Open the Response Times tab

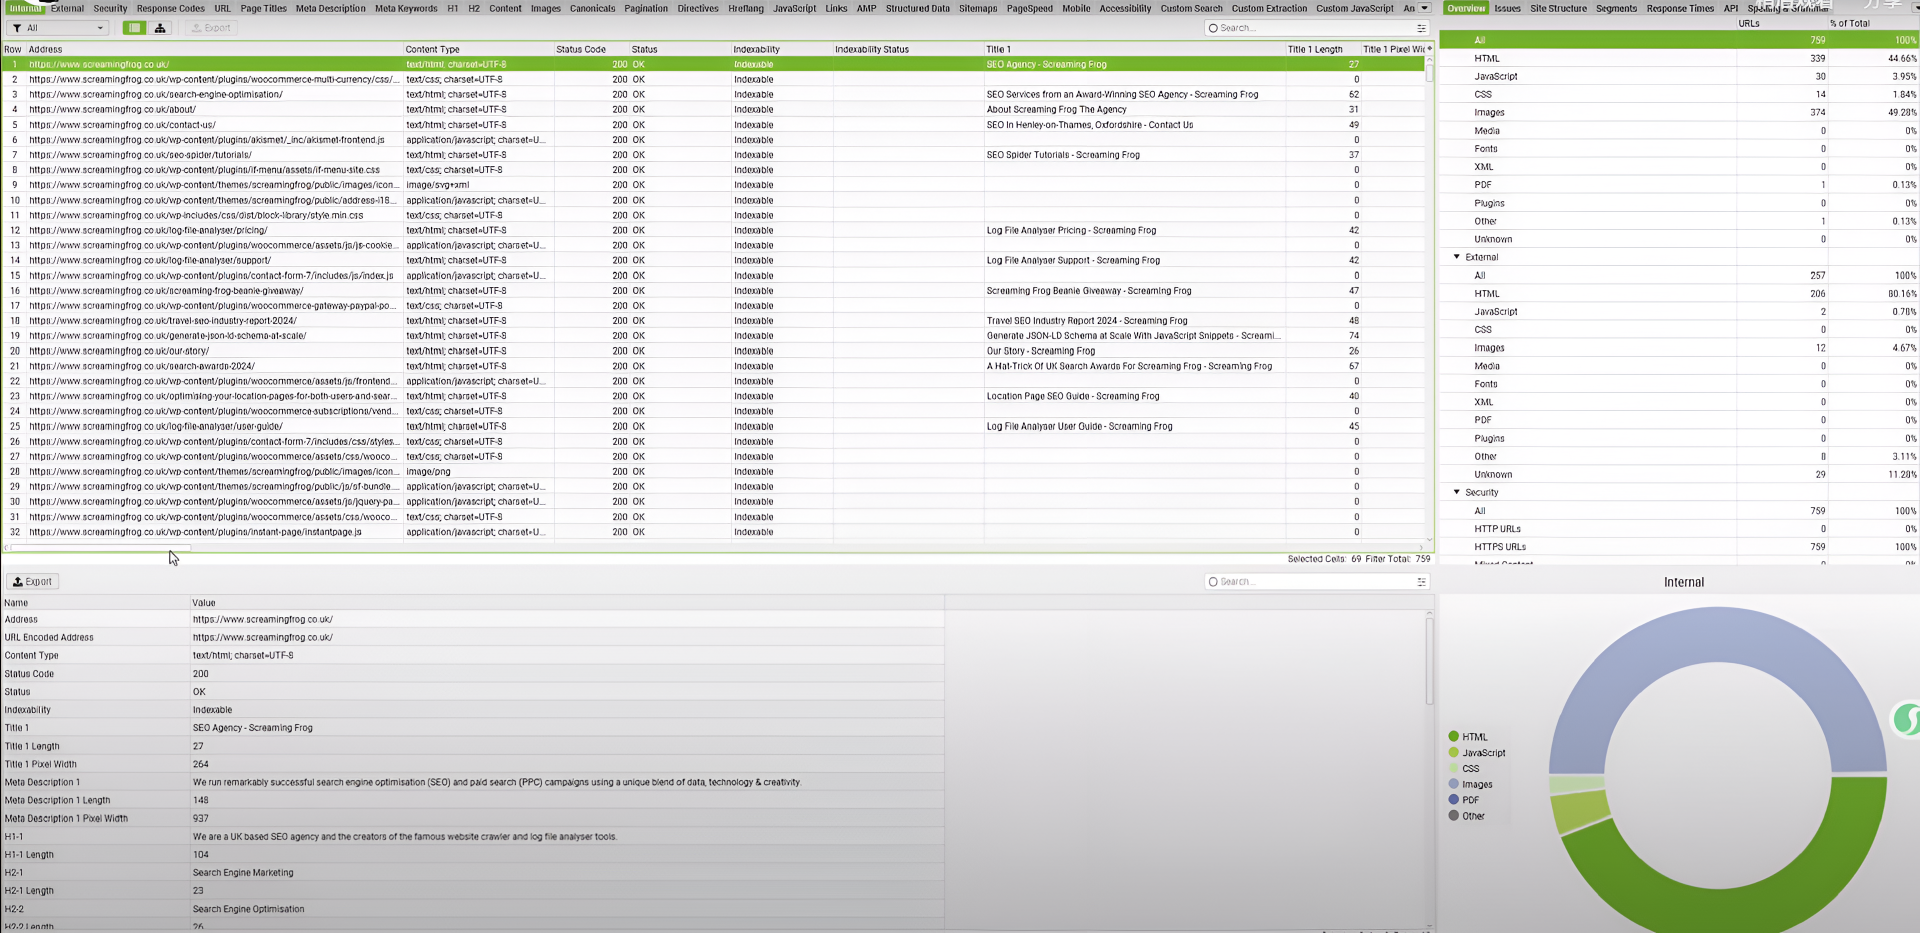pos(1680,8)
